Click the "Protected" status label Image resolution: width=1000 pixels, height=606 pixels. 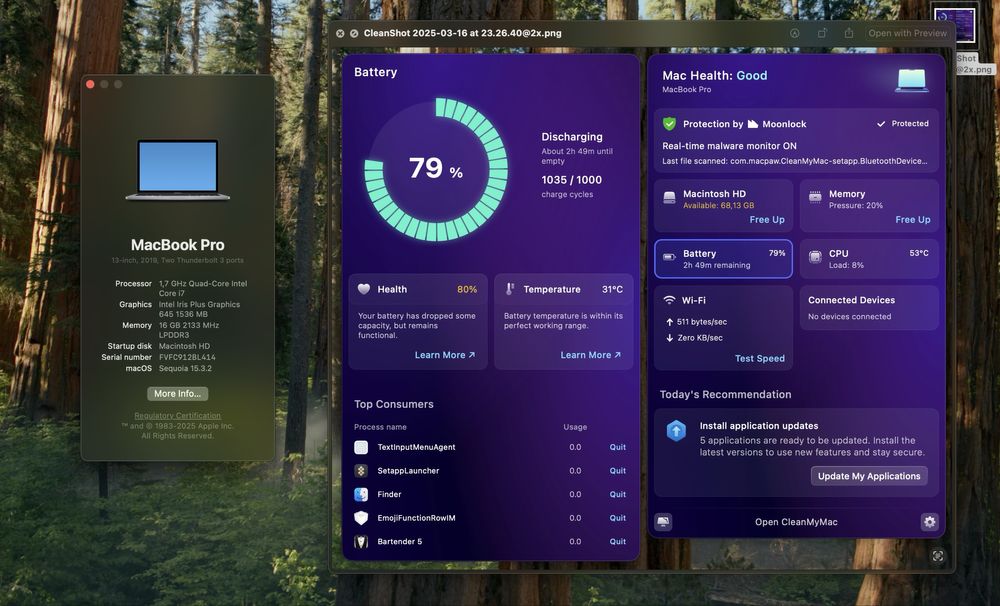(909, 124)
